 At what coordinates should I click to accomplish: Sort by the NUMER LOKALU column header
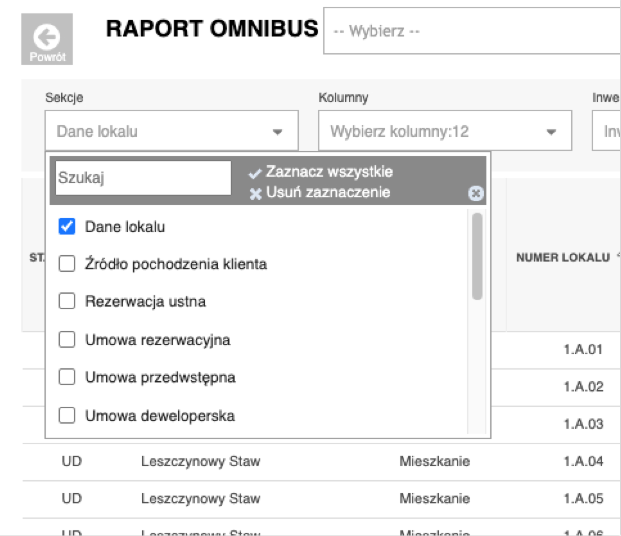563,258
